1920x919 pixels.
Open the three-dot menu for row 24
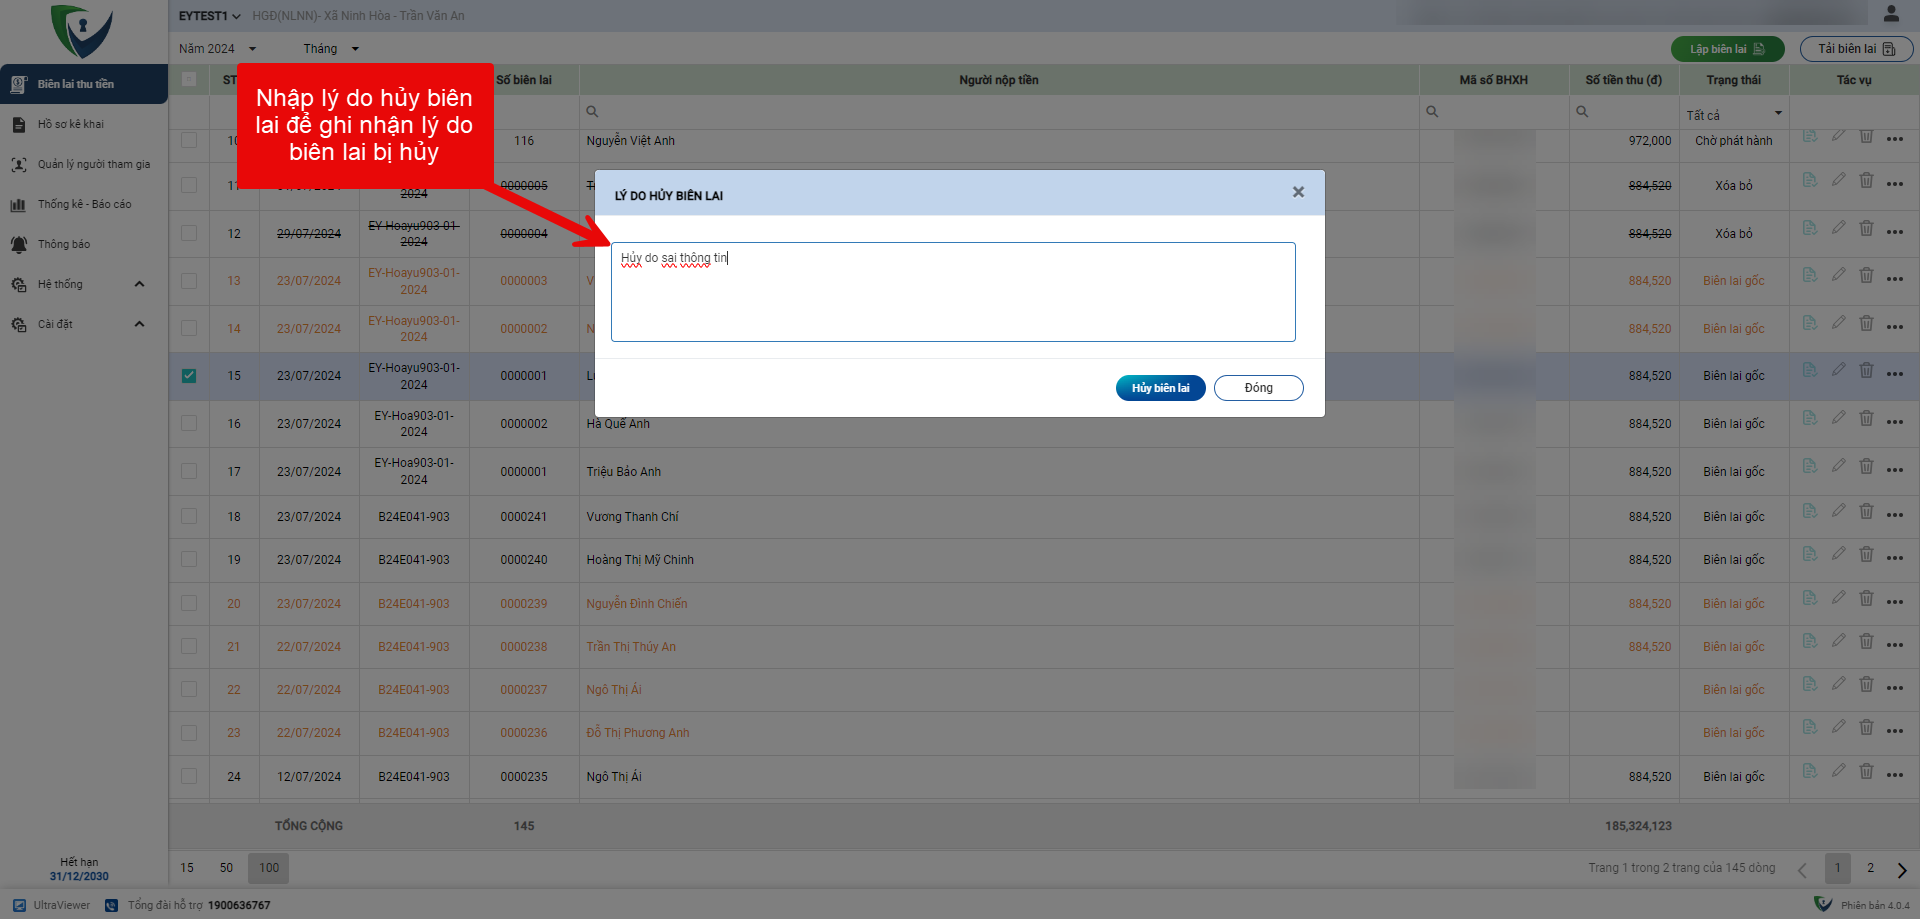(x=1894, y=774)
